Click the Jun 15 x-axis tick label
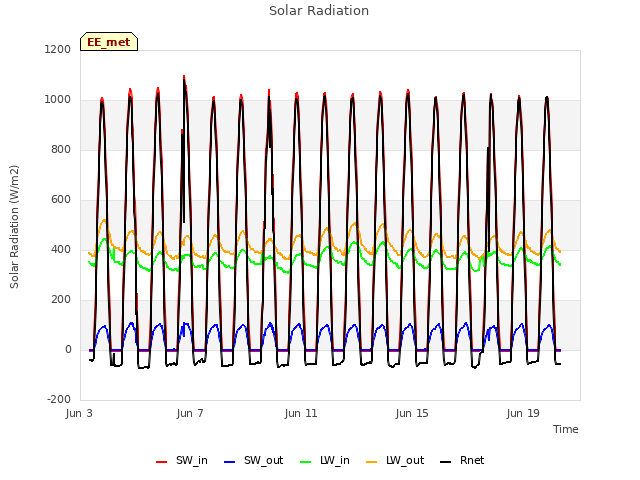Screen dimensions: 640x480 [412, 413]
